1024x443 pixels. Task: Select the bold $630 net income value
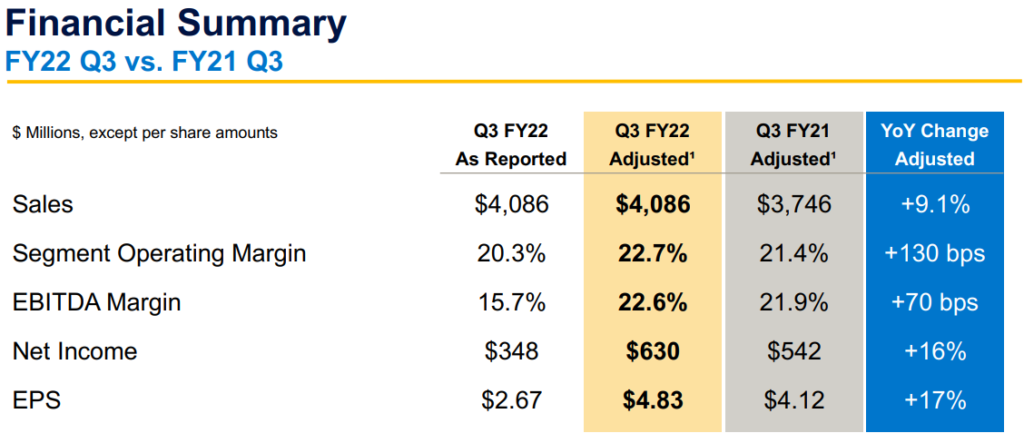point(653,352)
